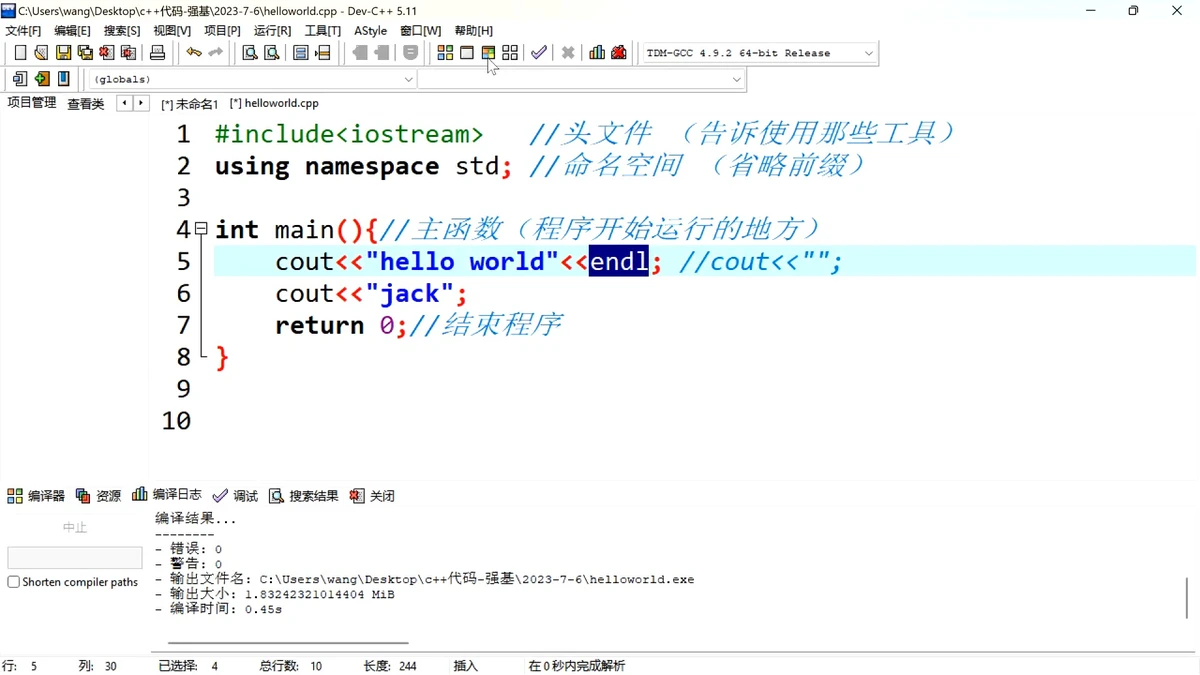
Task: Click the input field above Shorten compiler paths
Action: [75, 558]
